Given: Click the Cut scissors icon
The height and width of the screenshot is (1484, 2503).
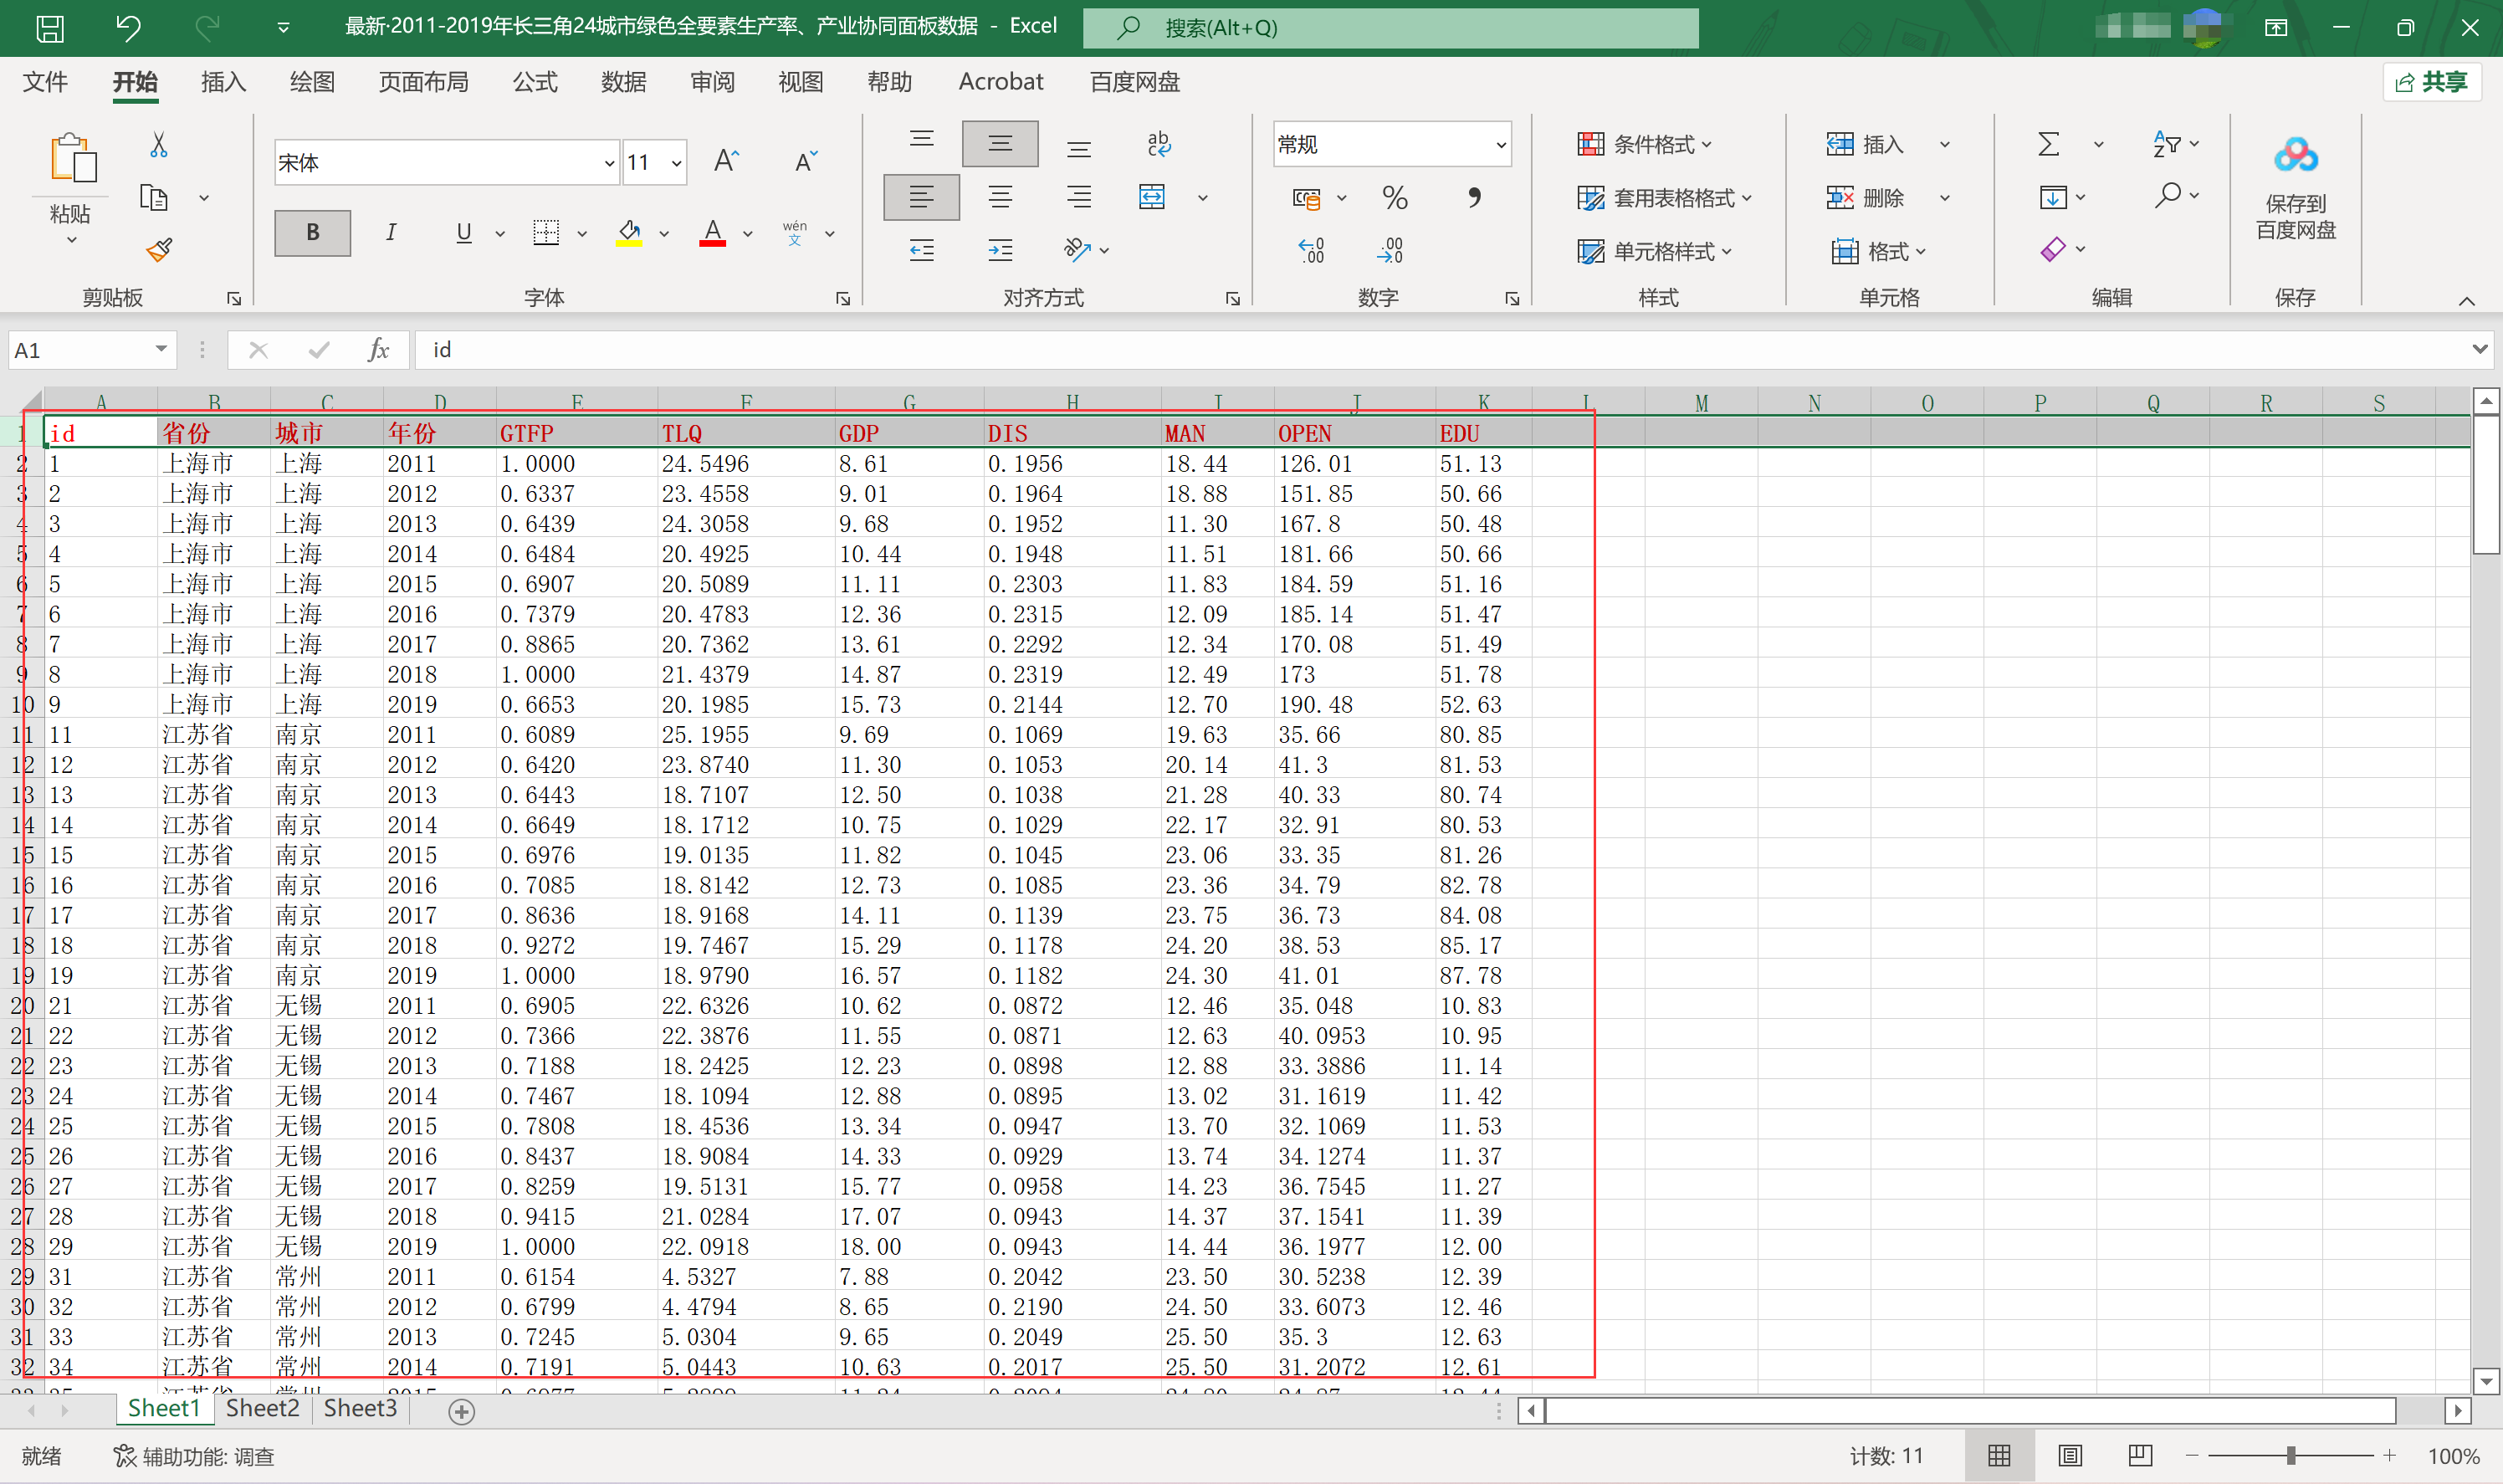Looking at the screenshot, I should (158, 145).
